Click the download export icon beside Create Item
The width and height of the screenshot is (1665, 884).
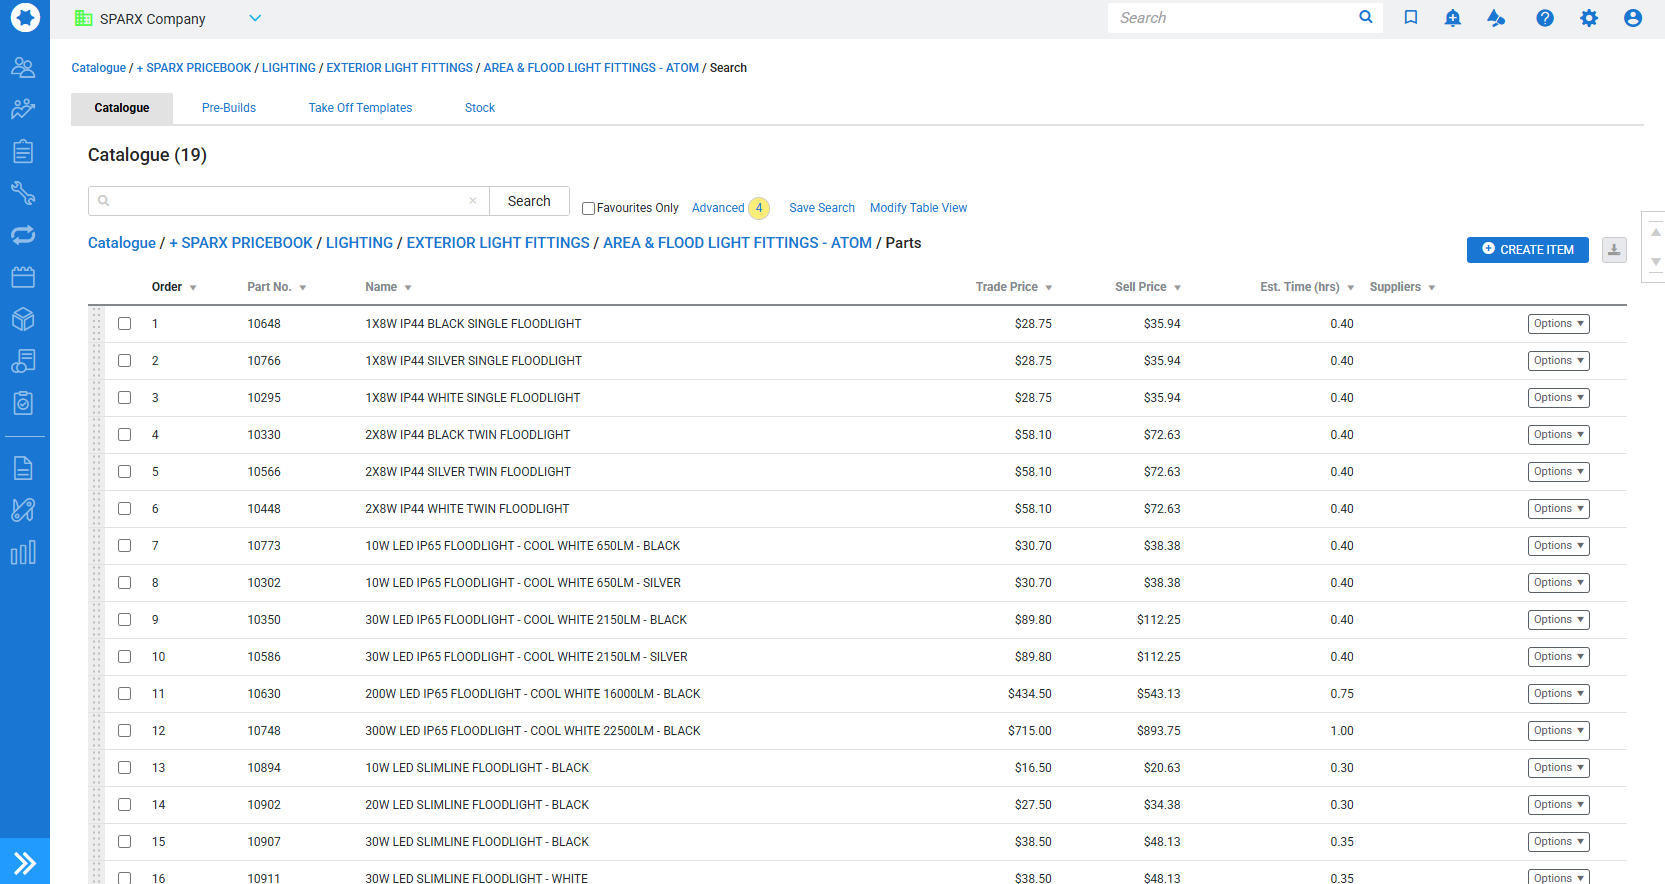(1613, 250)
